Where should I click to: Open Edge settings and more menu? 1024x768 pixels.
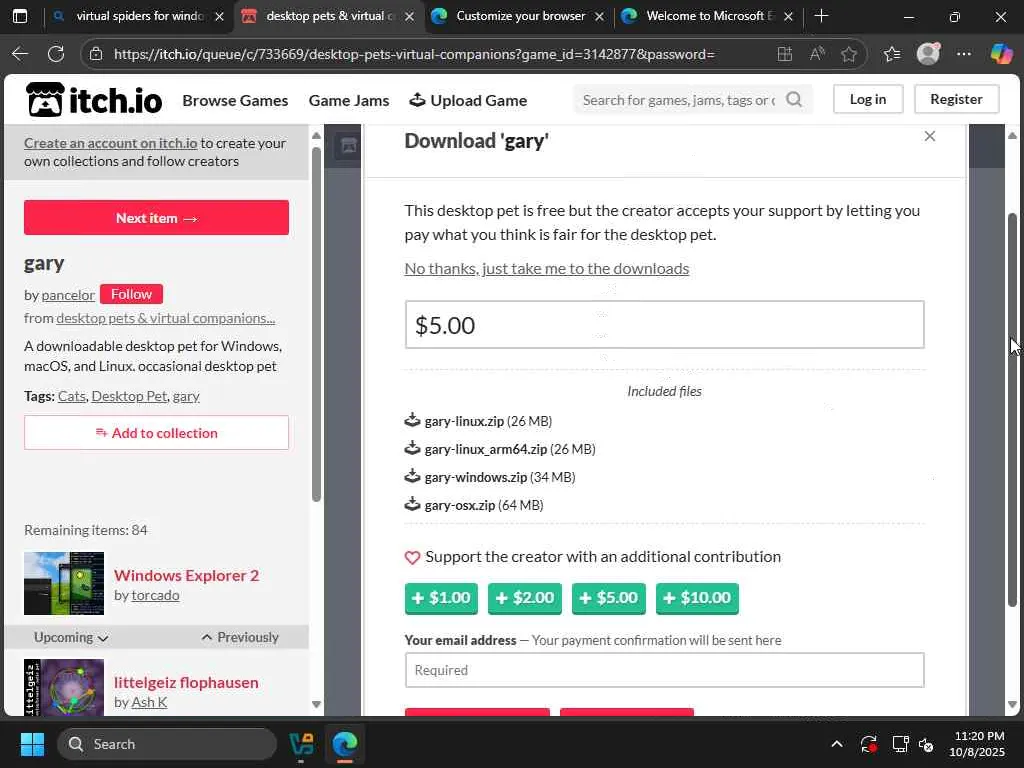pyautogui.click(x=964, y=54)
